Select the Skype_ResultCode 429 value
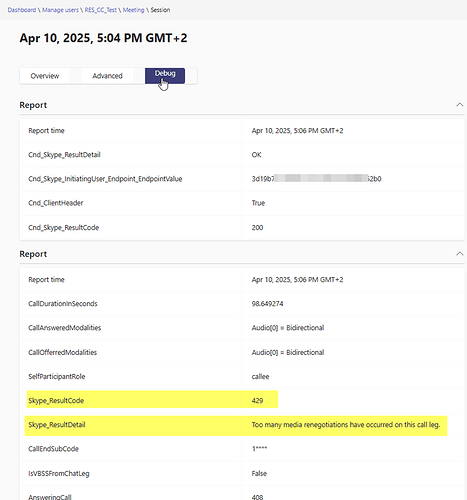This screenshot has height=500, width=467. 257,401
